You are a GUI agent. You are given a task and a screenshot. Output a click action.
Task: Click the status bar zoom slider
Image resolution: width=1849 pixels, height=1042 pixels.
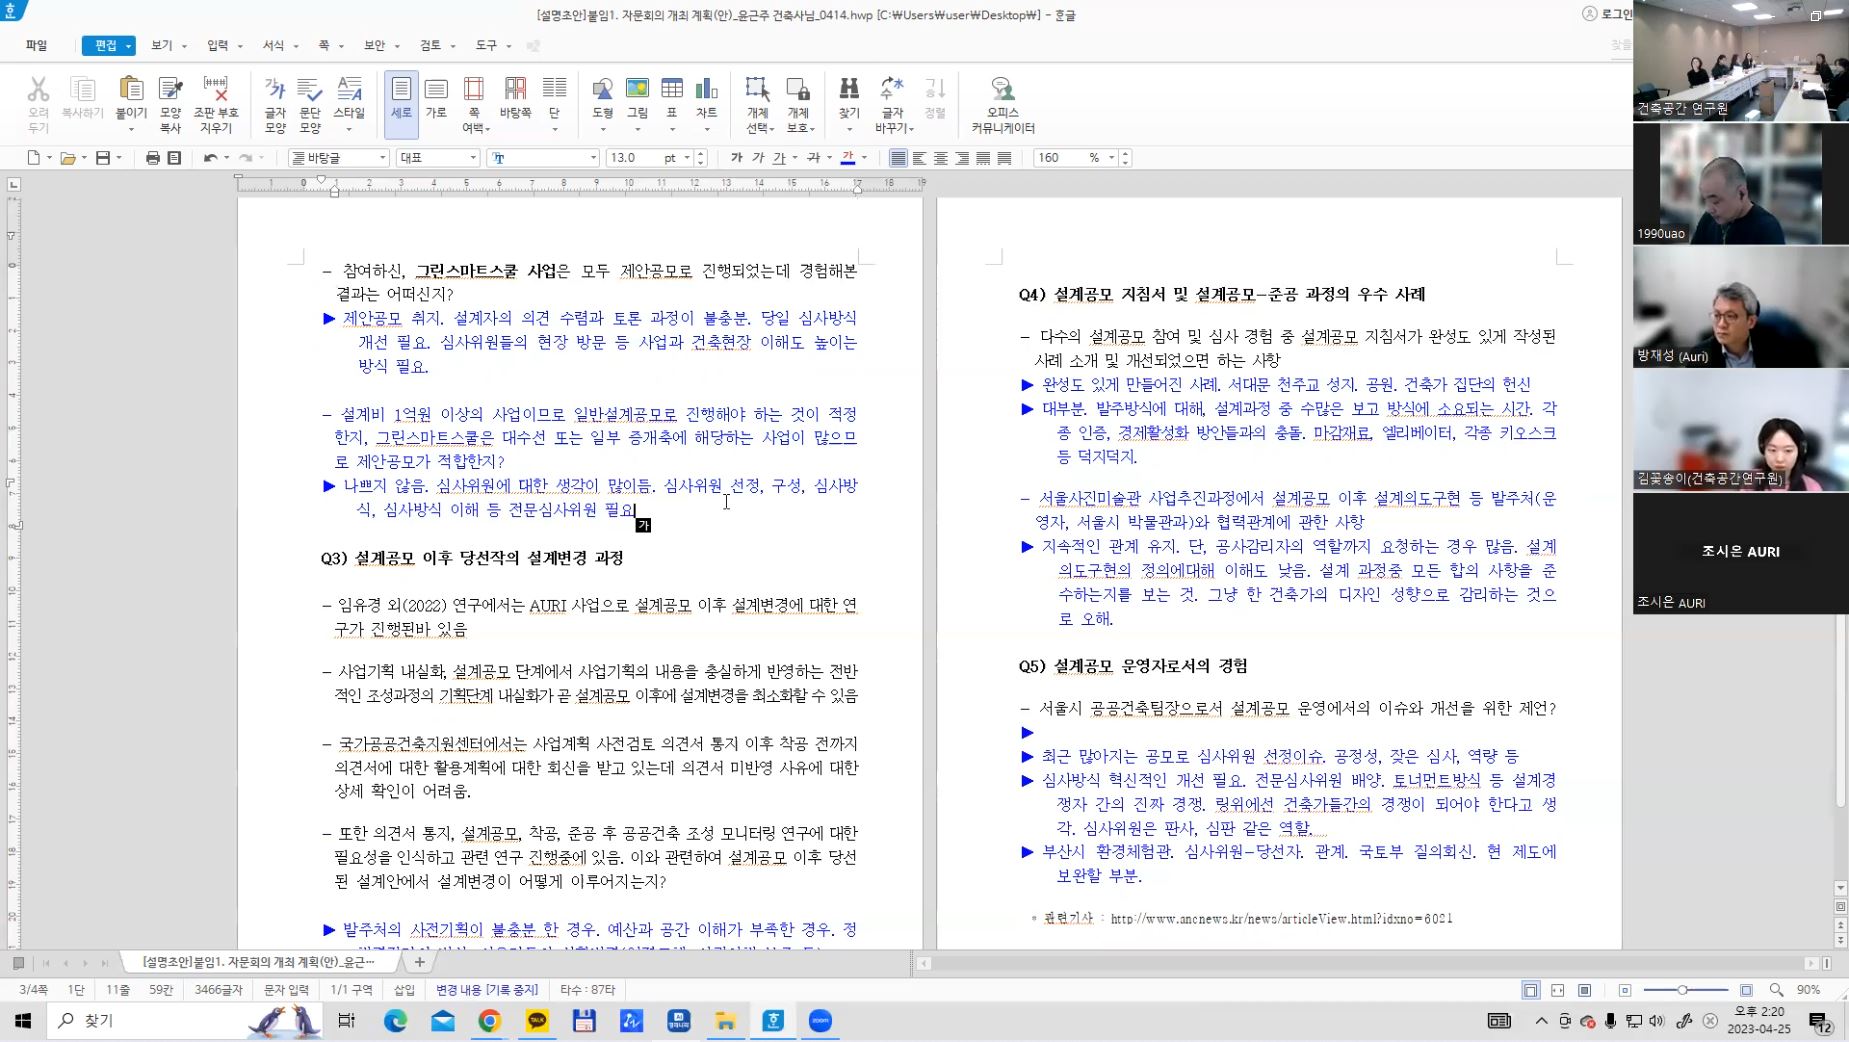point(1685,990)
